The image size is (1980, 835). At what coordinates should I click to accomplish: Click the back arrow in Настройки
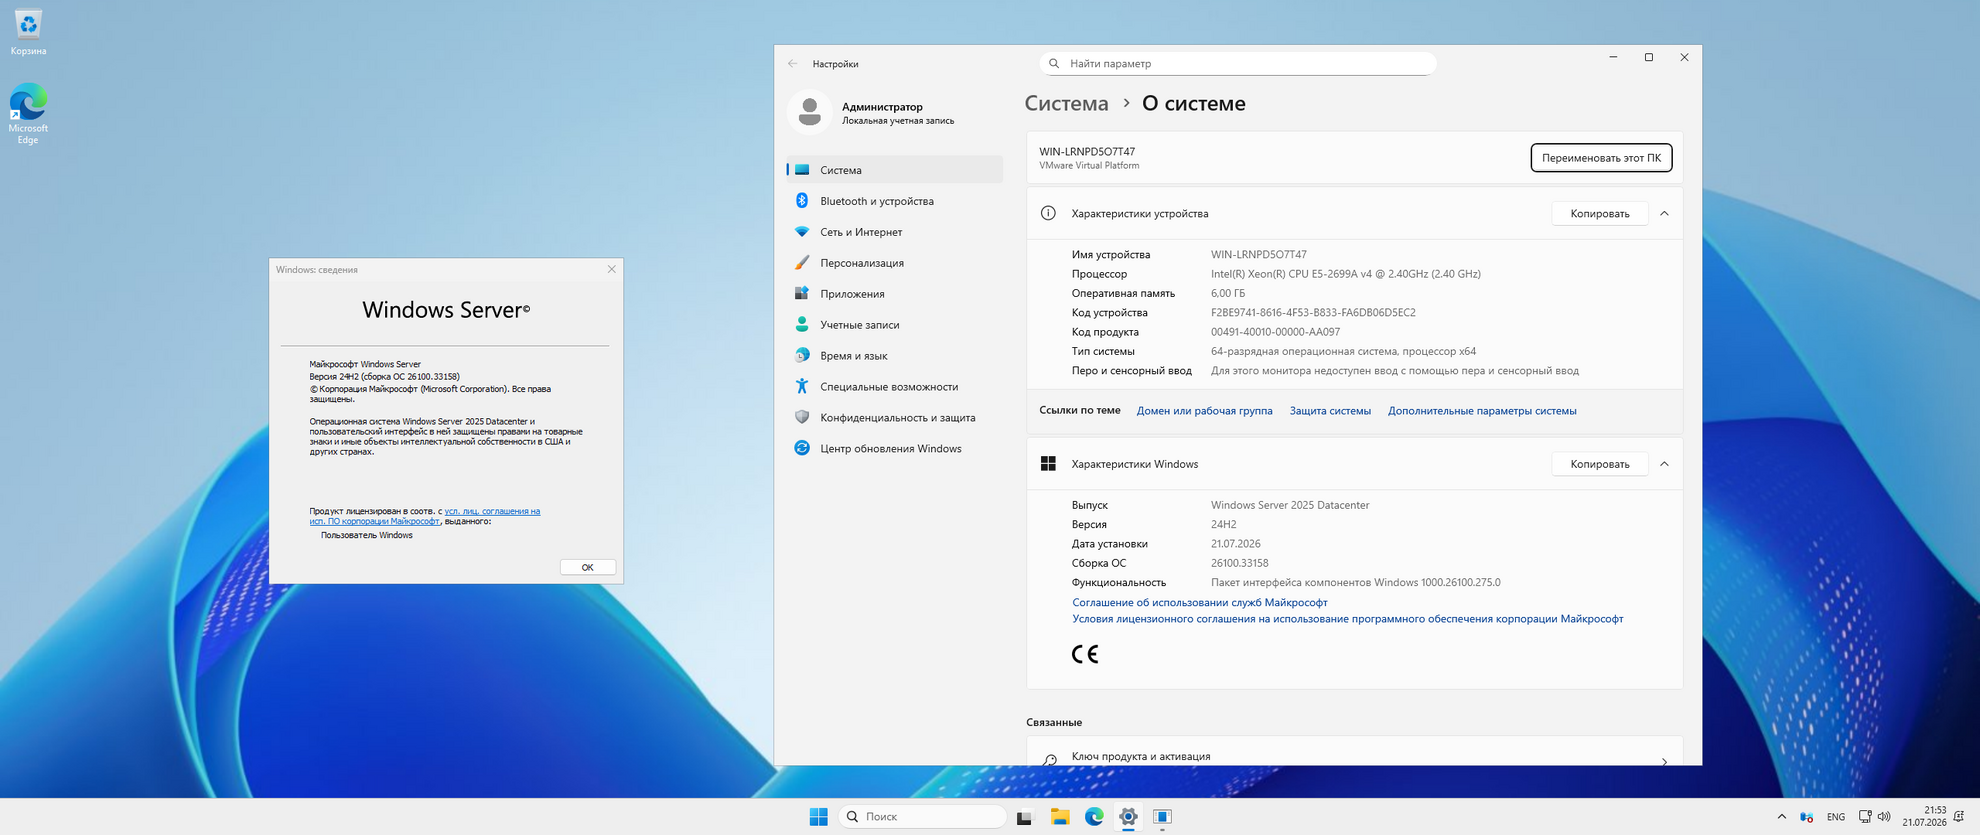click(793, 64)
